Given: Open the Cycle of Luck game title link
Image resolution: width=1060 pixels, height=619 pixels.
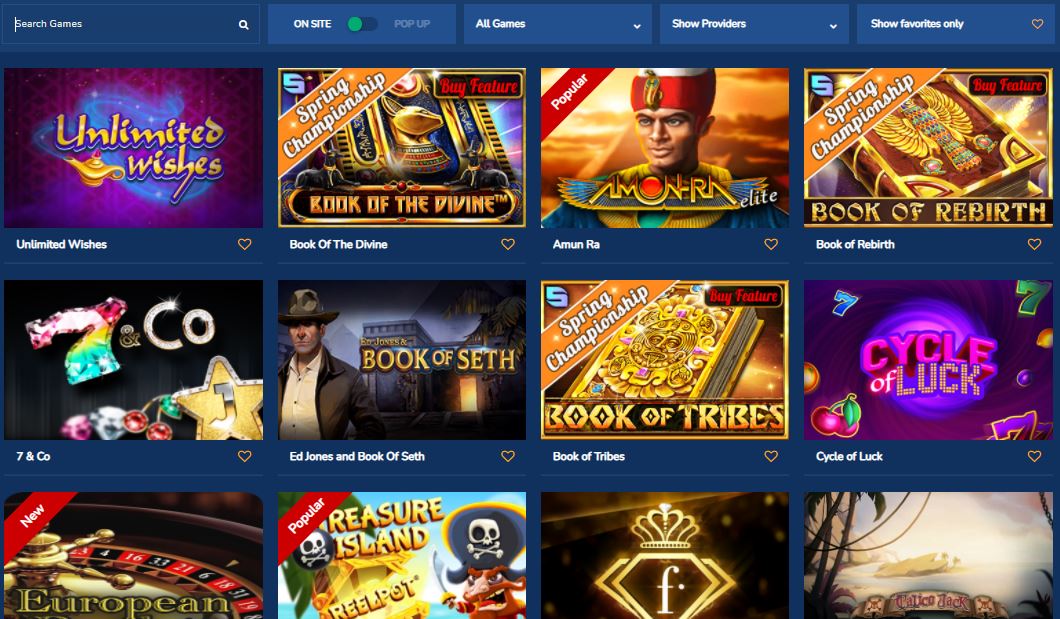Looking at the screenshot, I should [x=849, y=456].
